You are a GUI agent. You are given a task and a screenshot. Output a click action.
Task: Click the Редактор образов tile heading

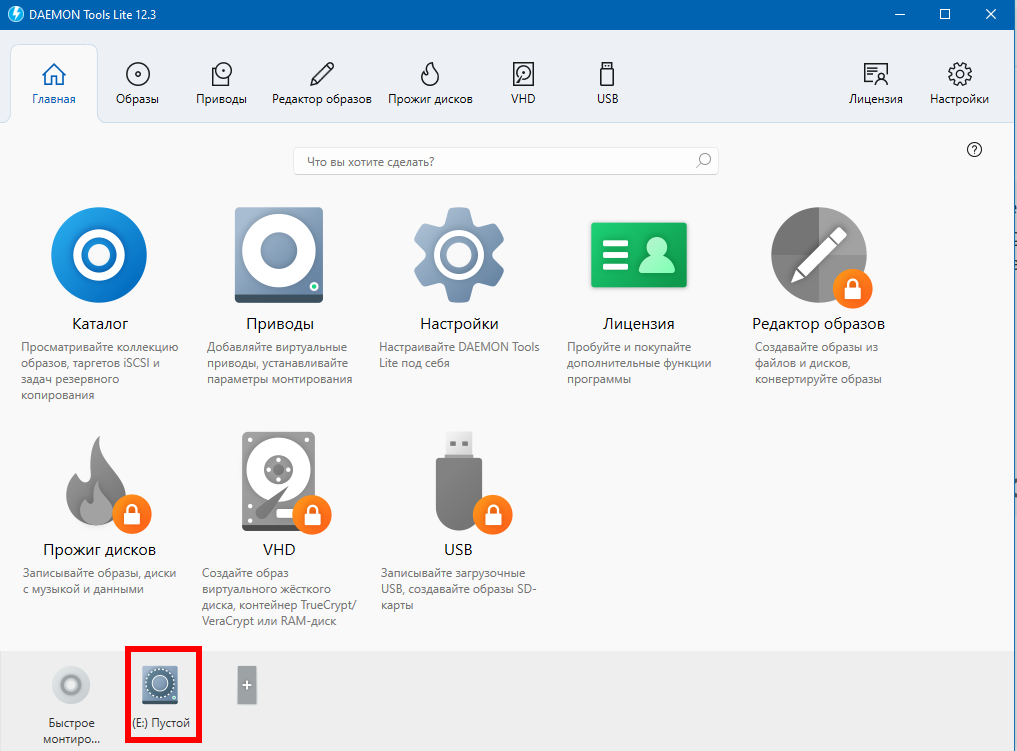(x=819, y=324)
